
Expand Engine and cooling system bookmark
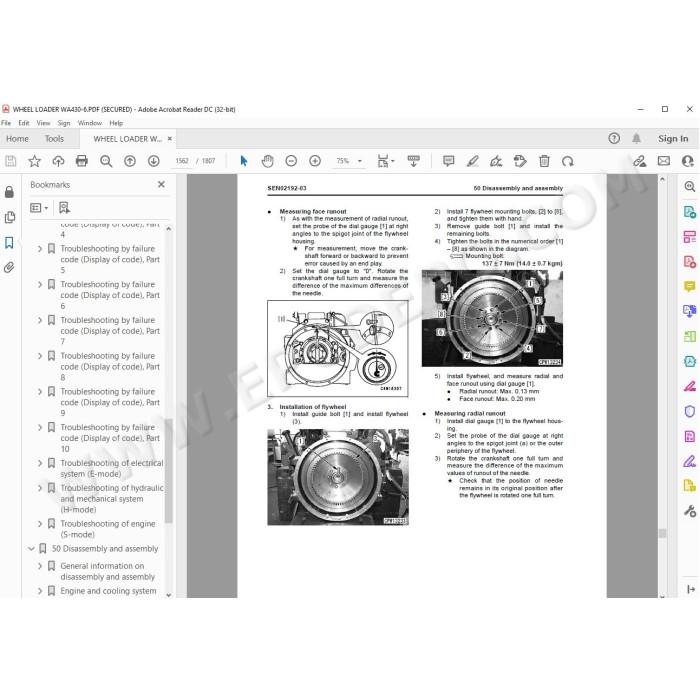40,591
